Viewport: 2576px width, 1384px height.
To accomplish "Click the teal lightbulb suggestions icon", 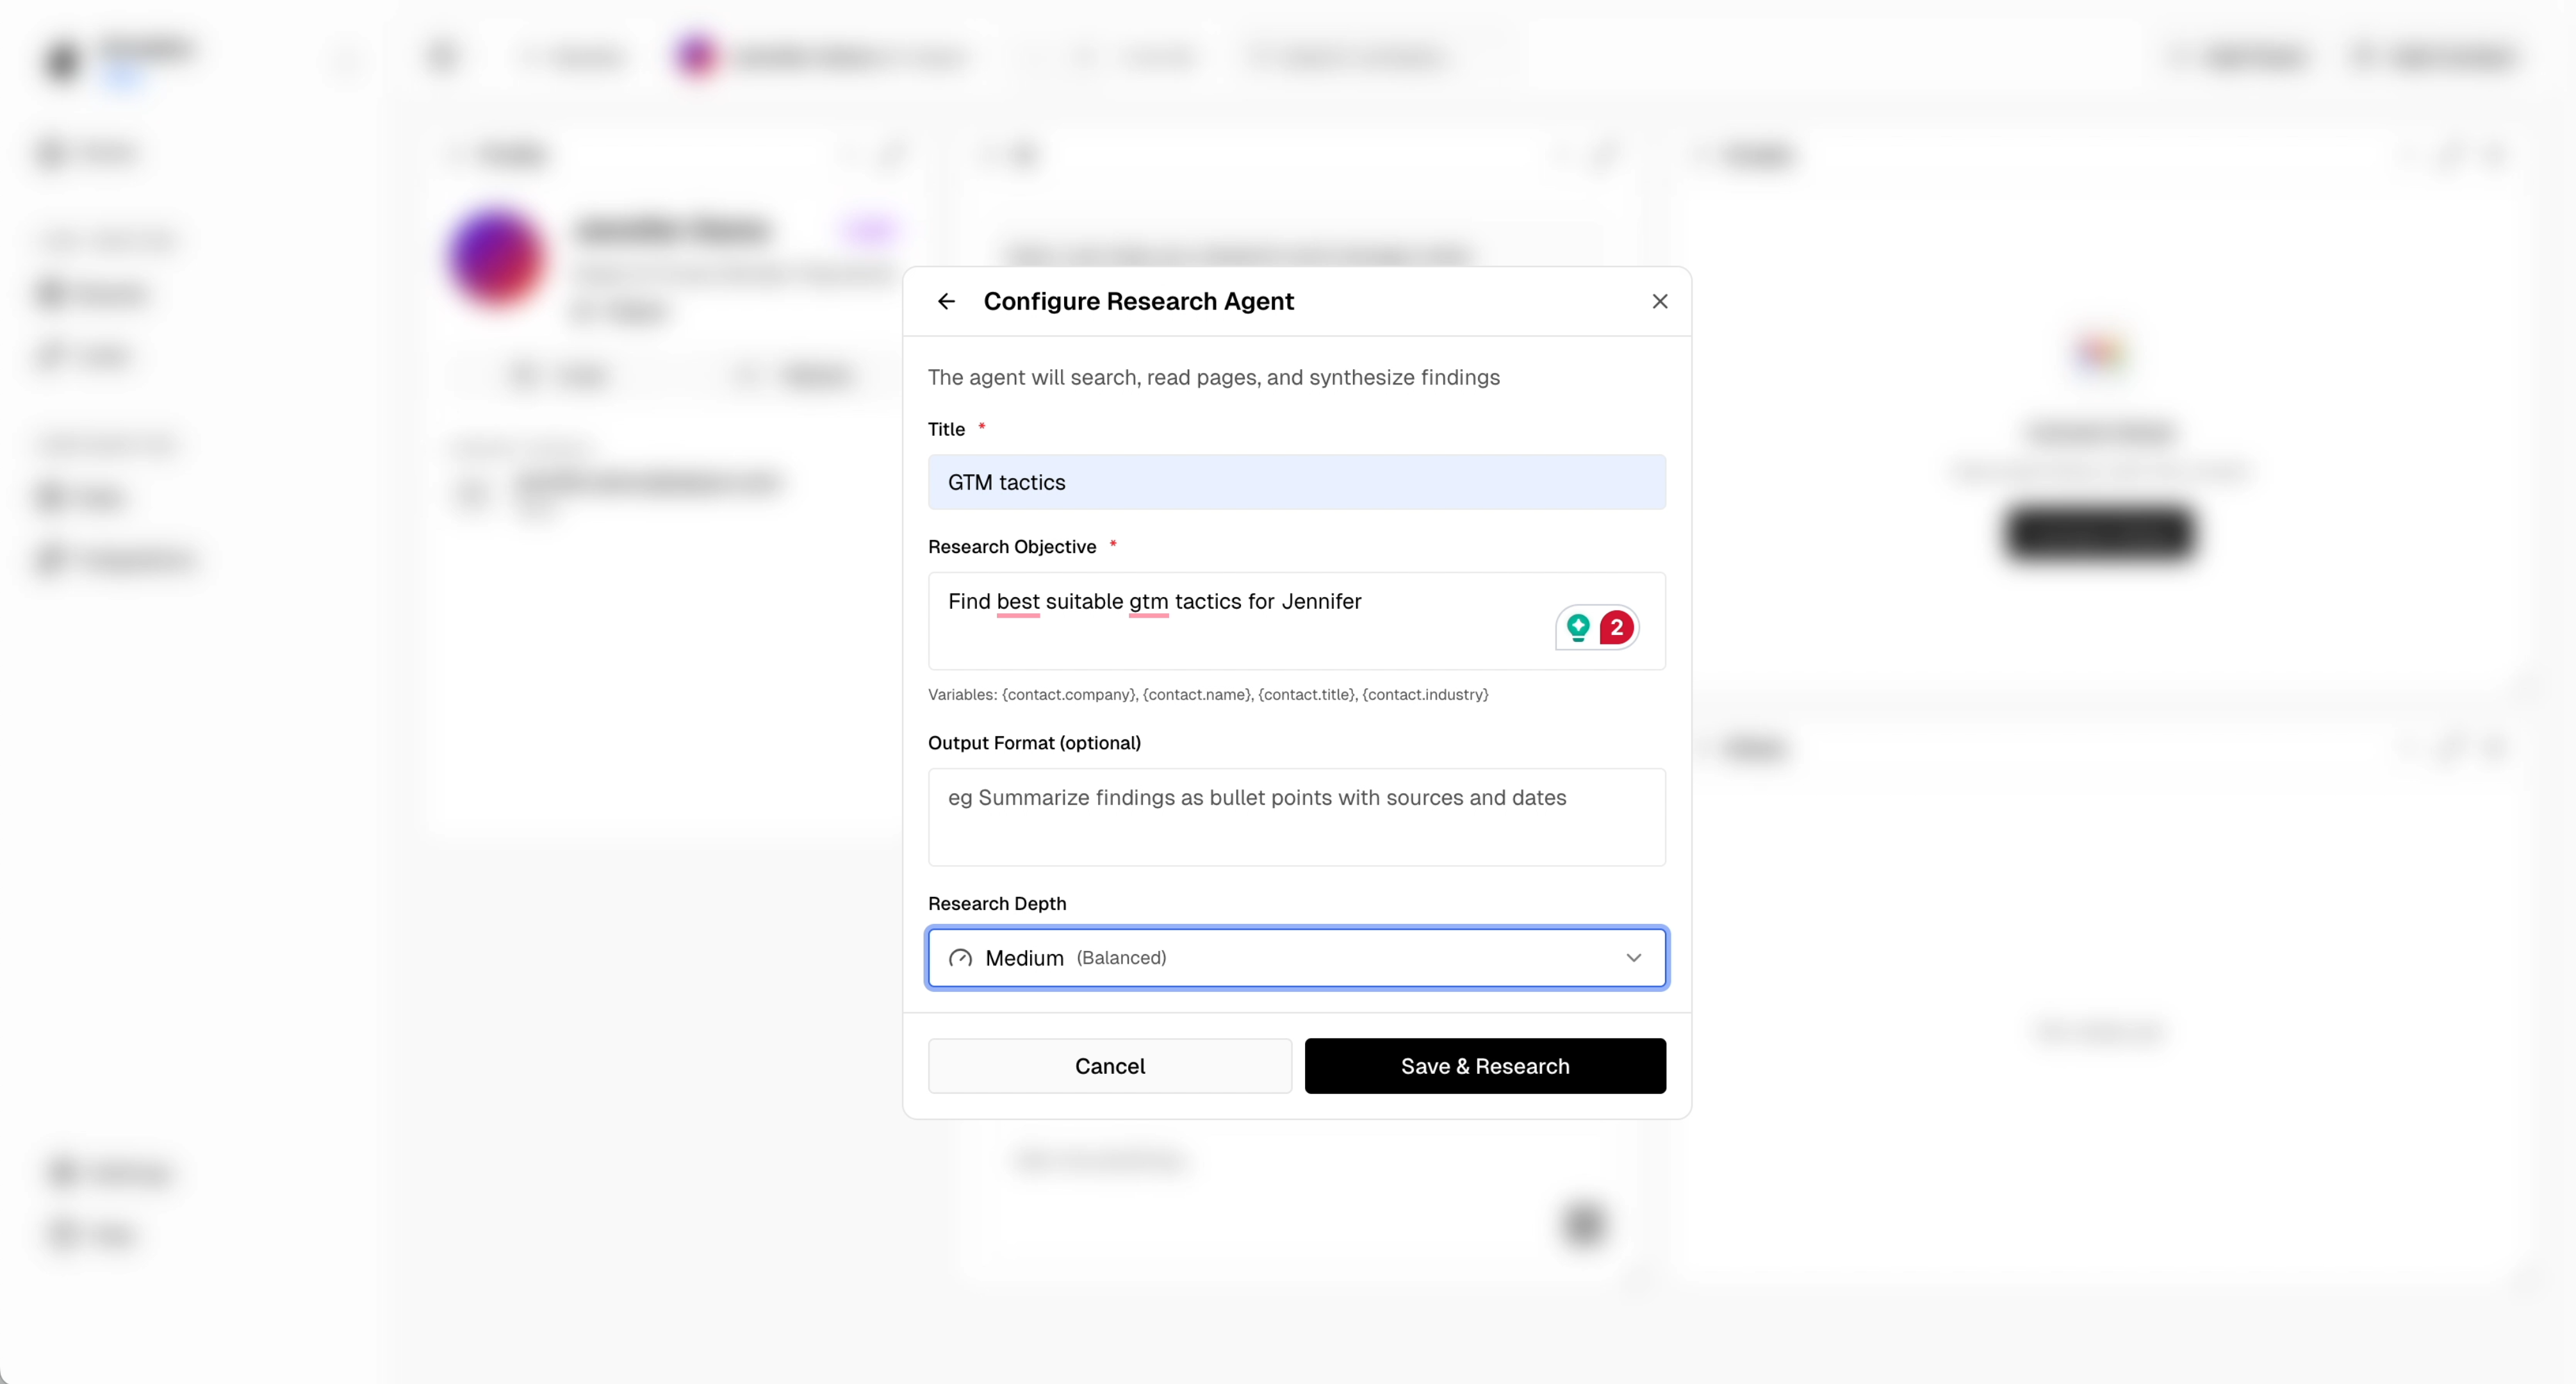I will (x=1578, y=627).
